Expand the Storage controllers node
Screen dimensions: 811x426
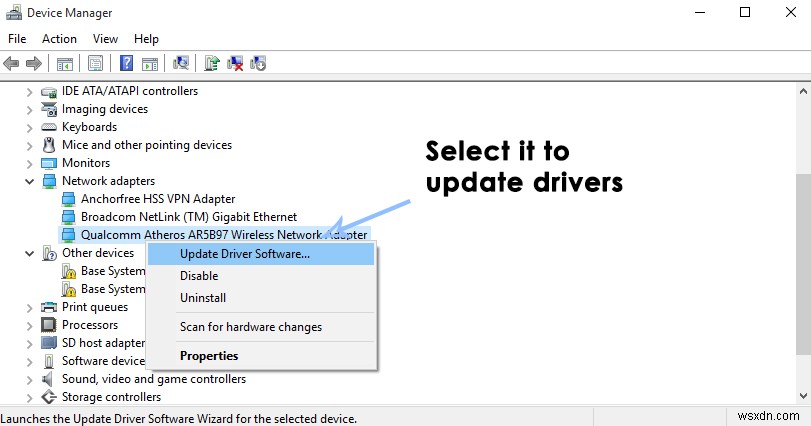coord(29,398)
